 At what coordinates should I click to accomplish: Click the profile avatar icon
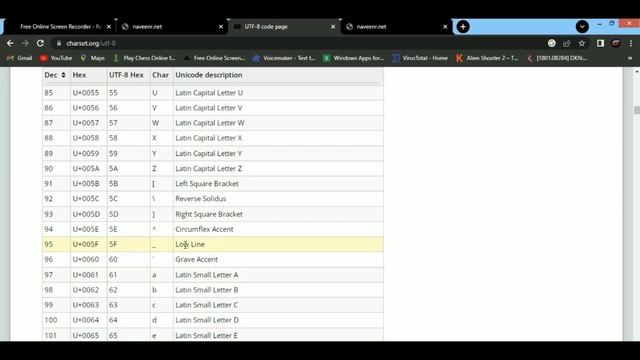coord(616,43)
